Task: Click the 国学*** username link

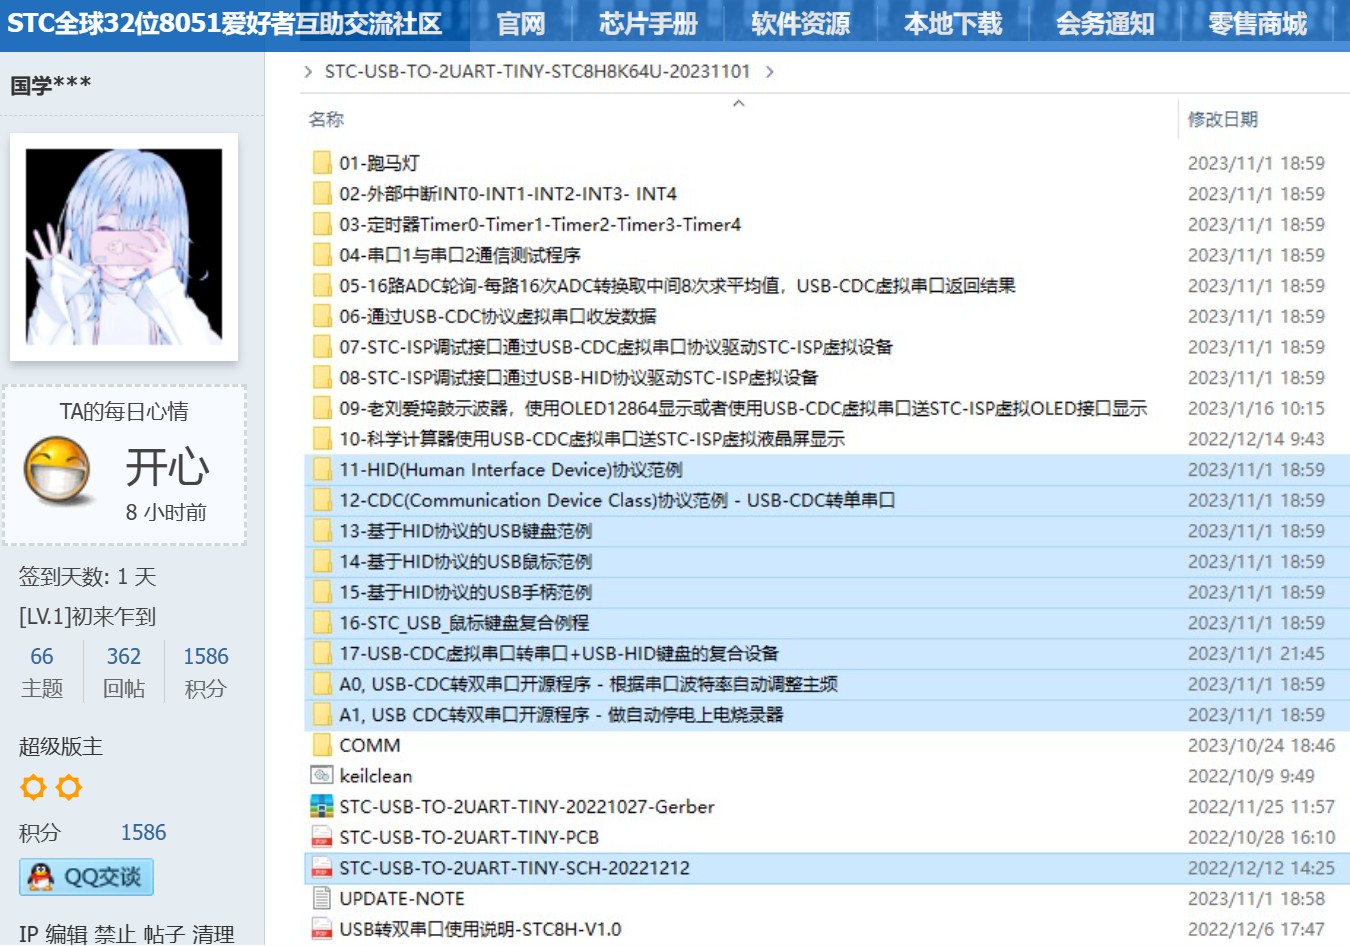Action: pos(51,85)
